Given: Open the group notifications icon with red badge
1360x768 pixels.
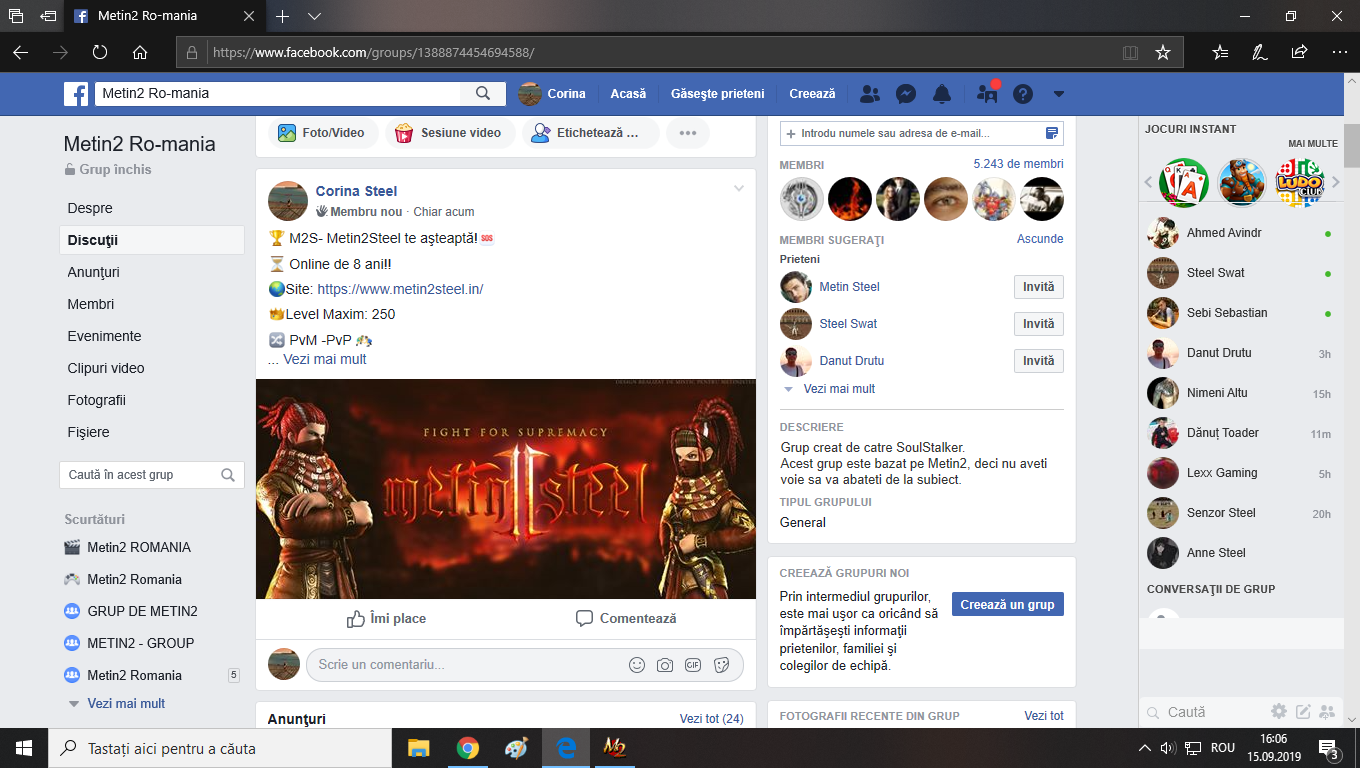Looking at the screenshot, I should (987, 94).
